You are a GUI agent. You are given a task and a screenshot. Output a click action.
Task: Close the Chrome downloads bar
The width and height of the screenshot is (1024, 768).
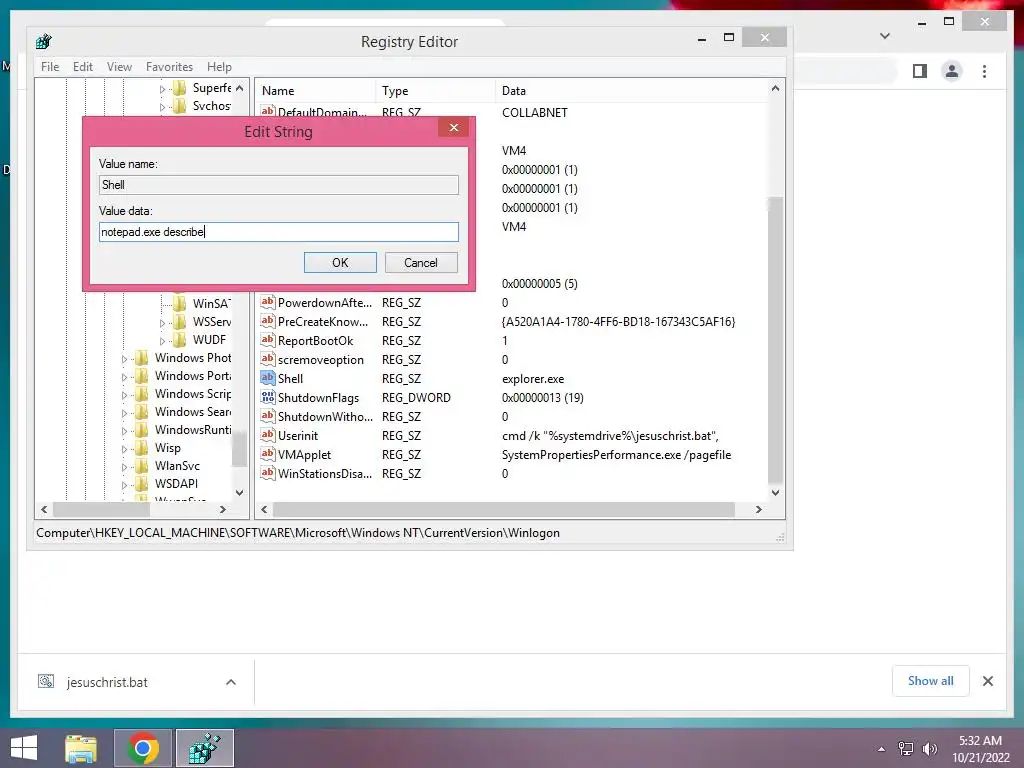tap(987, 681)
